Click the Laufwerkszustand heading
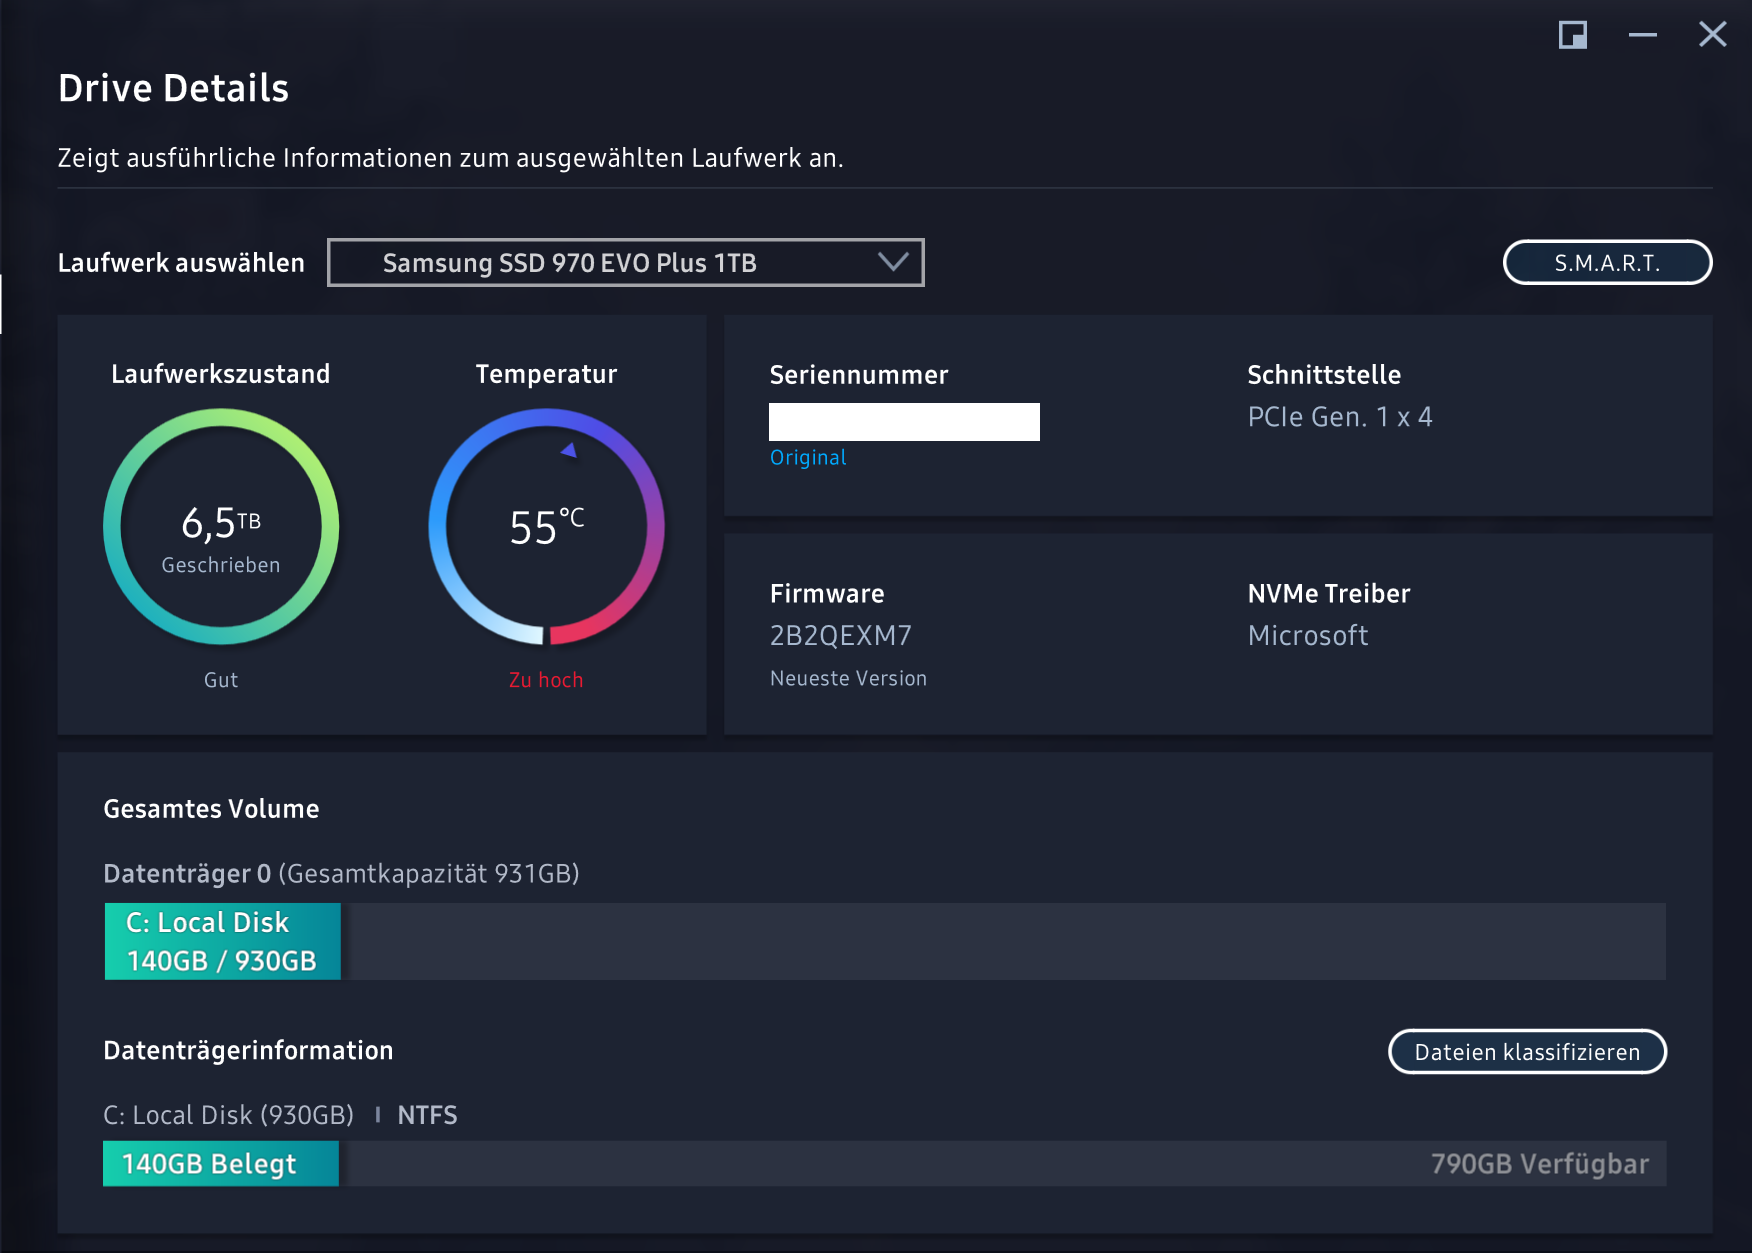This screenshot has height=1253, width=1752. point(221,374)
